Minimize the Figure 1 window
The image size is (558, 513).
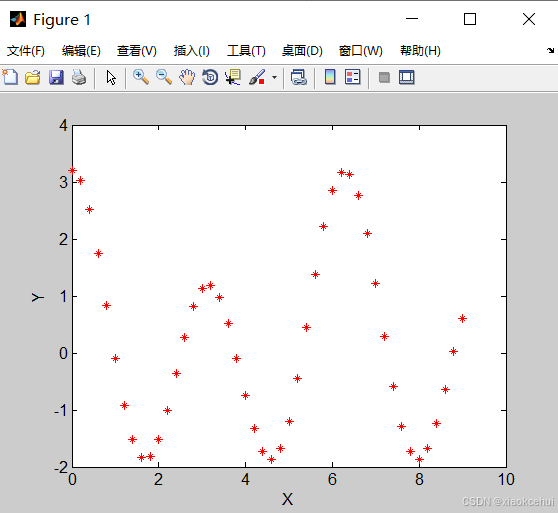(412, 19)
